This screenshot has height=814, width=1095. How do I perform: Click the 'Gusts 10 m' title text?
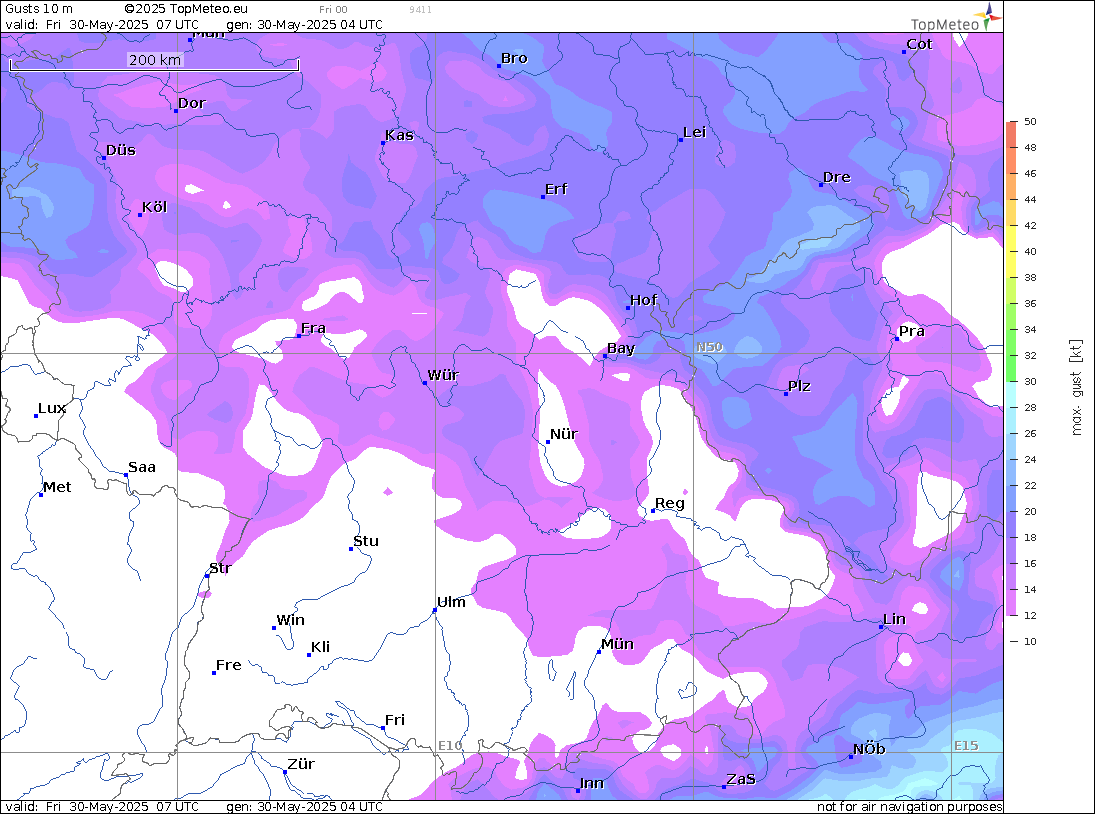39,9
